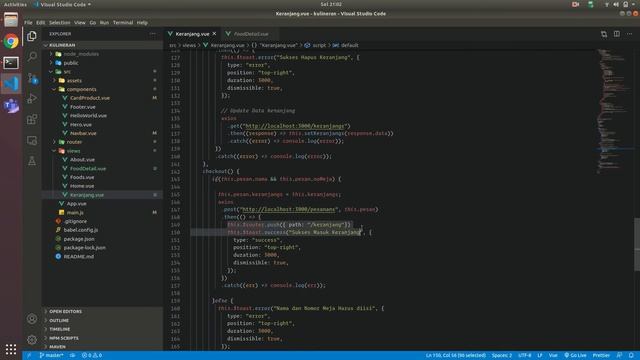The height and width of the screenshot is (360, 640).
Task: Click Prettier in status bar
Action: [601, 356]
